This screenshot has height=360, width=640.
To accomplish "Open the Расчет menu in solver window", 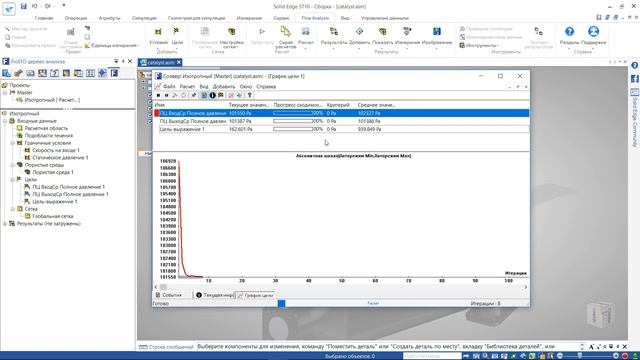I will coord(187,87).
